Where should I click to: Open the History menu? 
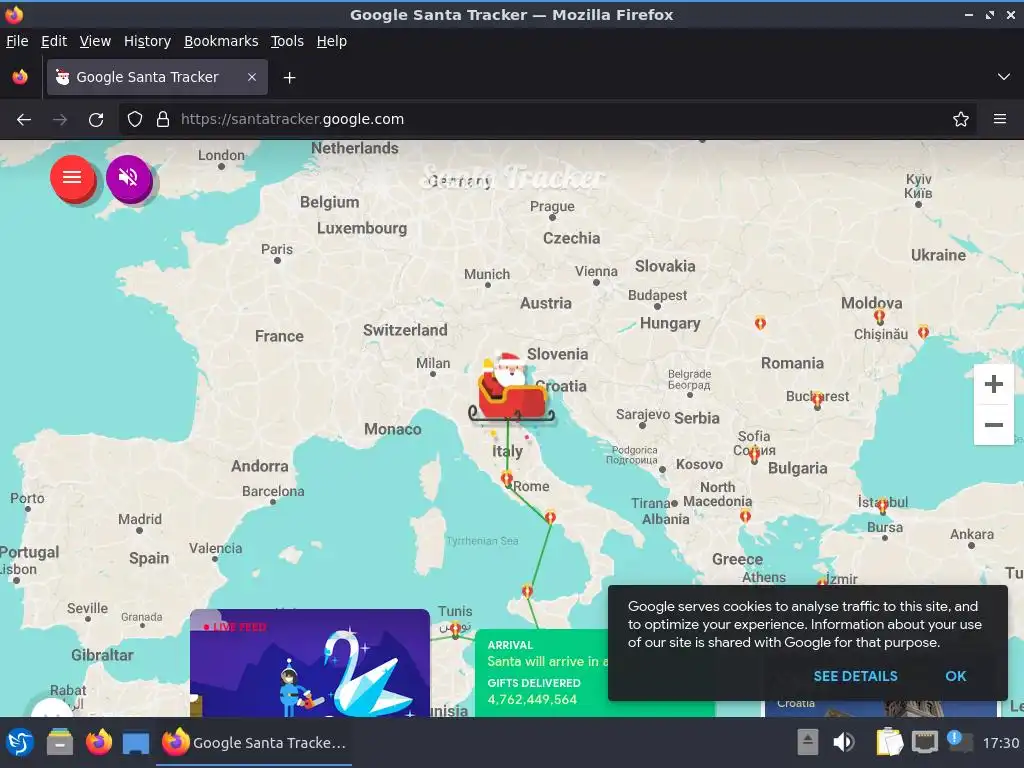point(148,41)
